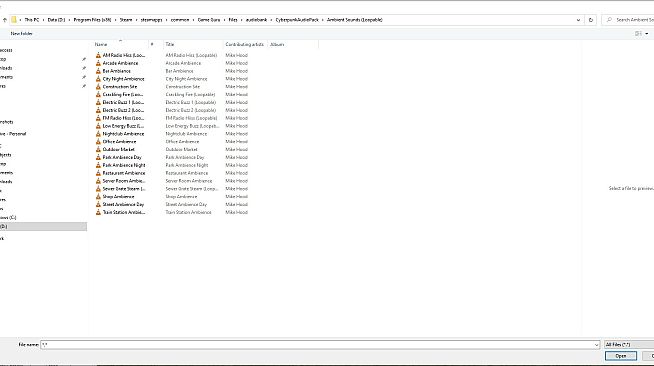Click the Park Ambience Night file icon

point(98,165)
